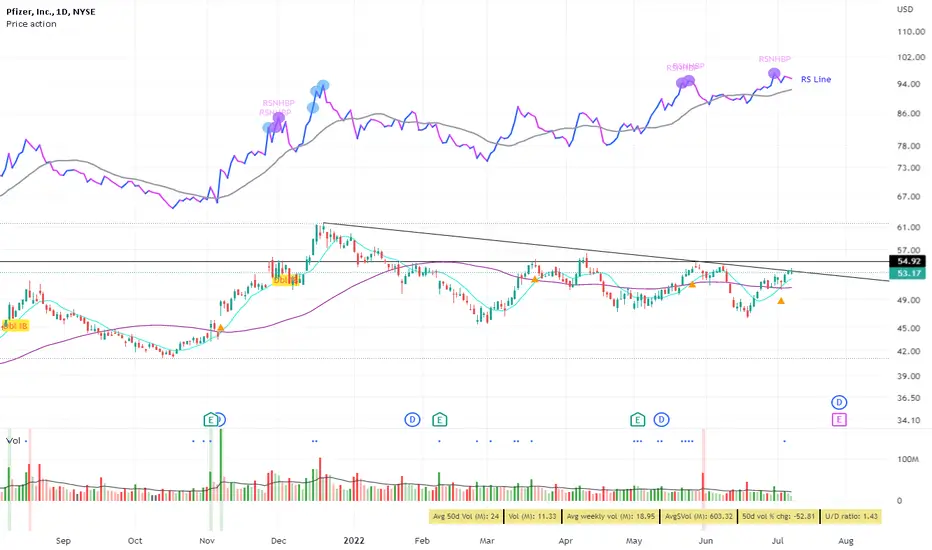
Task: Click the upcoming purple earnings E marker
Action: click(x=839, y=420)
